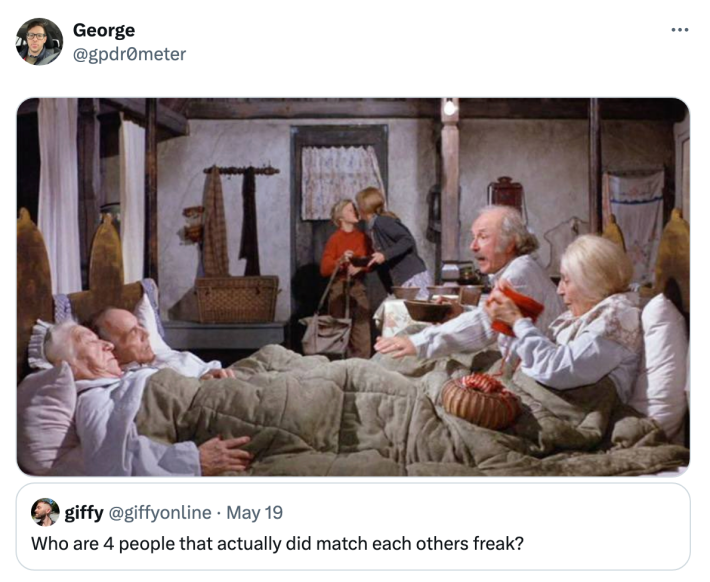Click the canvas bag on the floor
The width and height of the screenshot is (710, 582).
click(x=326, y=333)
